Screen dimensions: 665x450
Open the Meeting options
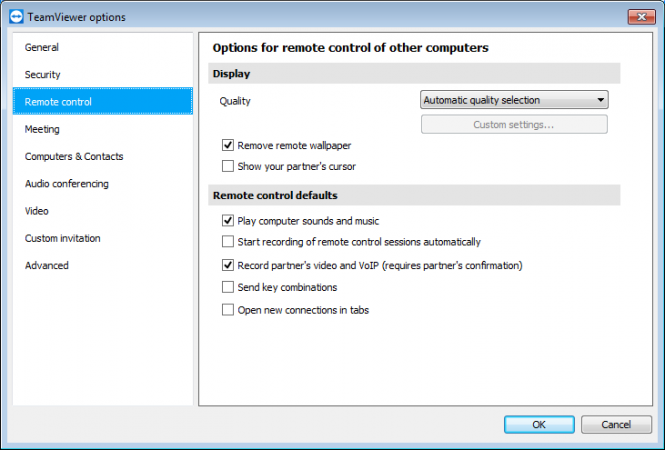pyautogui.click(x=103, y=129)
